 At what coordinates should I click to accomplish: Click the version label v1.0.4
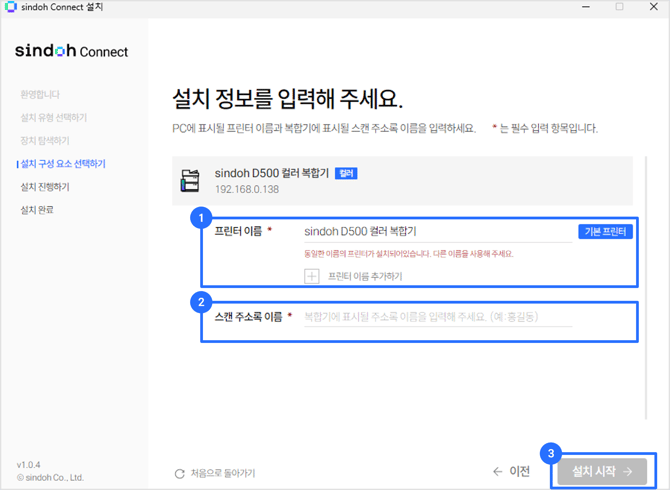[x=29, y=464]
